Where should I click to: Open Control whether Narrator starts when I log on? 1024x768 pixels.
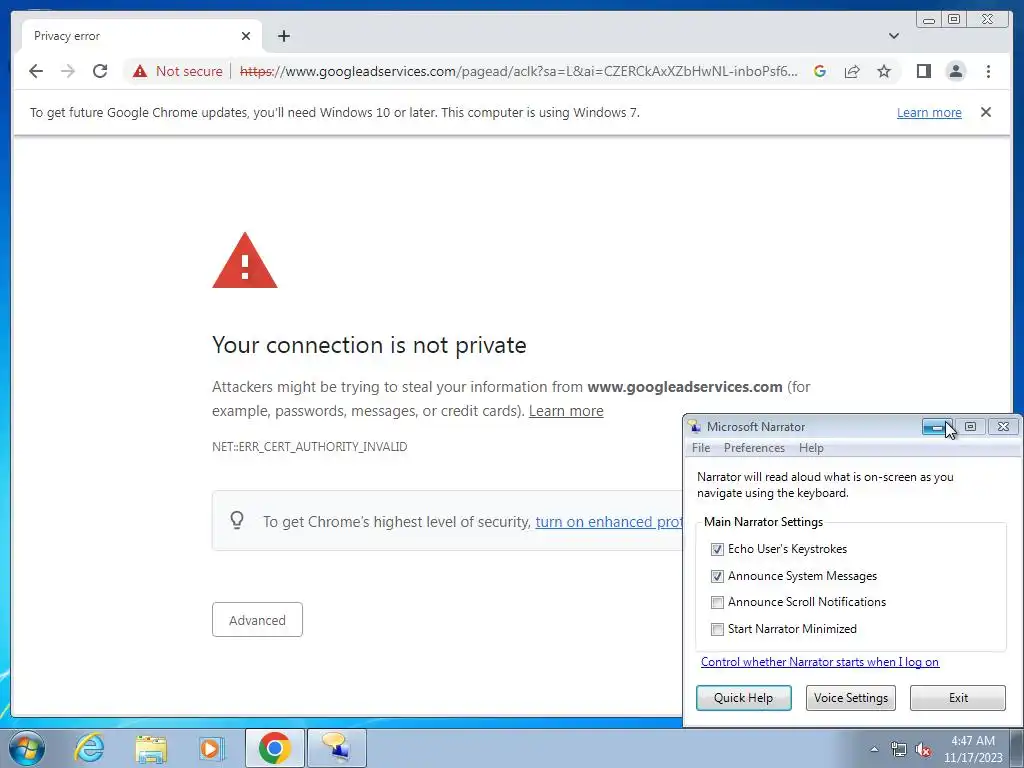pyautogui.click(x=820, y=662)
